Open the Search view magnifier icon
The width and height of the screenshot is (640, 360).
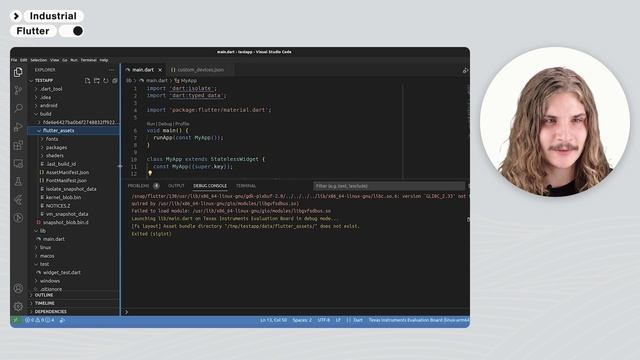pyautogui.click(x=18, y=108)
